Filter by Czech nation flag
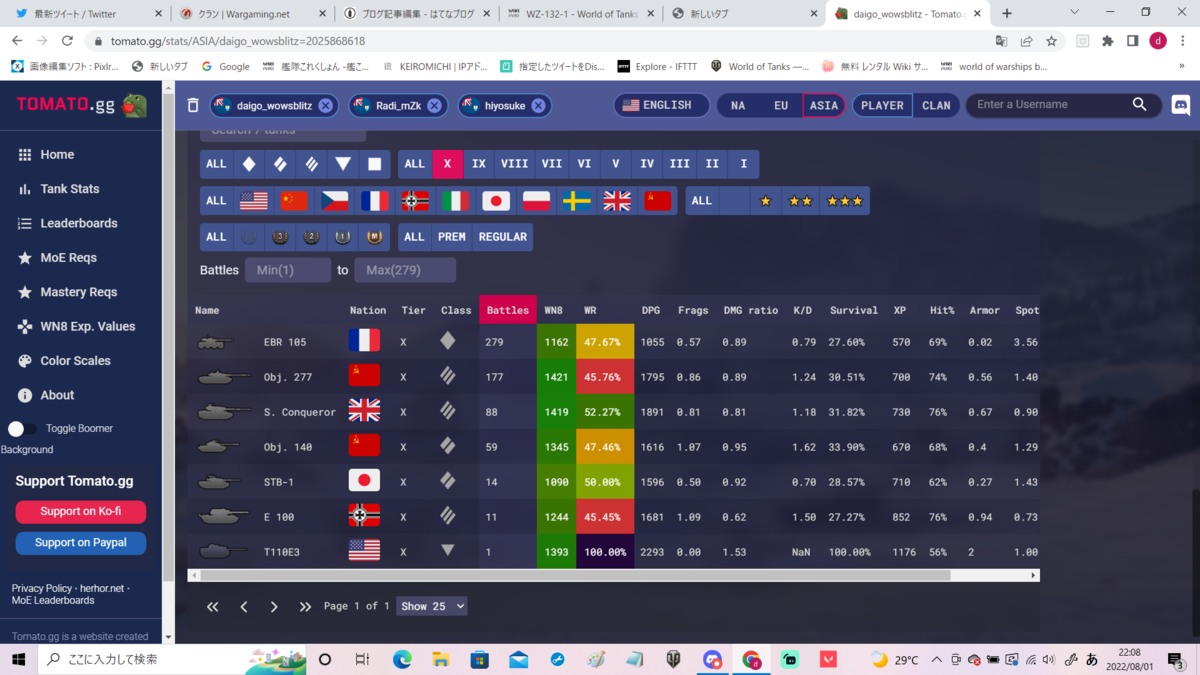Viewport: 1200px width, 675px height. tap(334, 201)
